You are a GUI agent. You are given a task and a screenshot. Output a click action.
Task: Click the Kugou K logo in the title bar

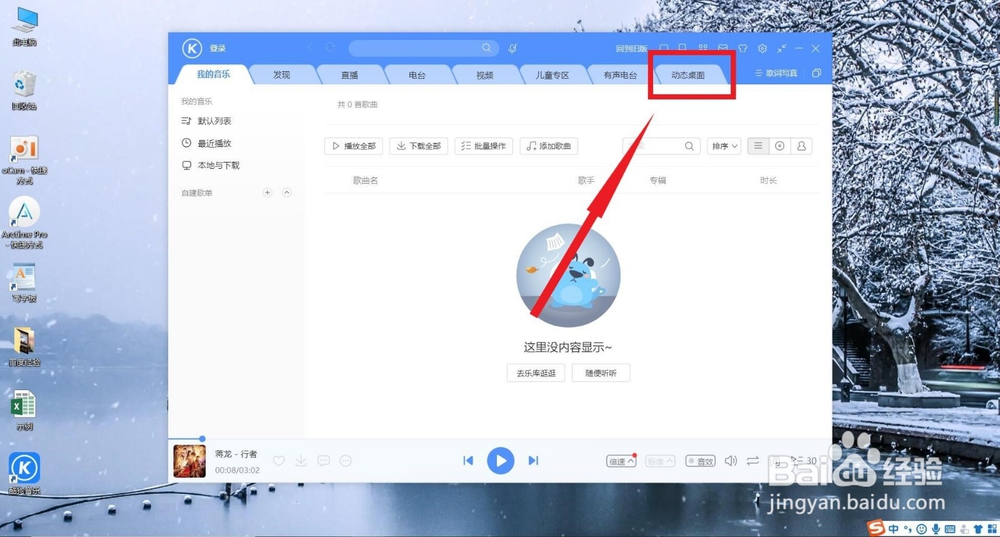click(191, 48)
